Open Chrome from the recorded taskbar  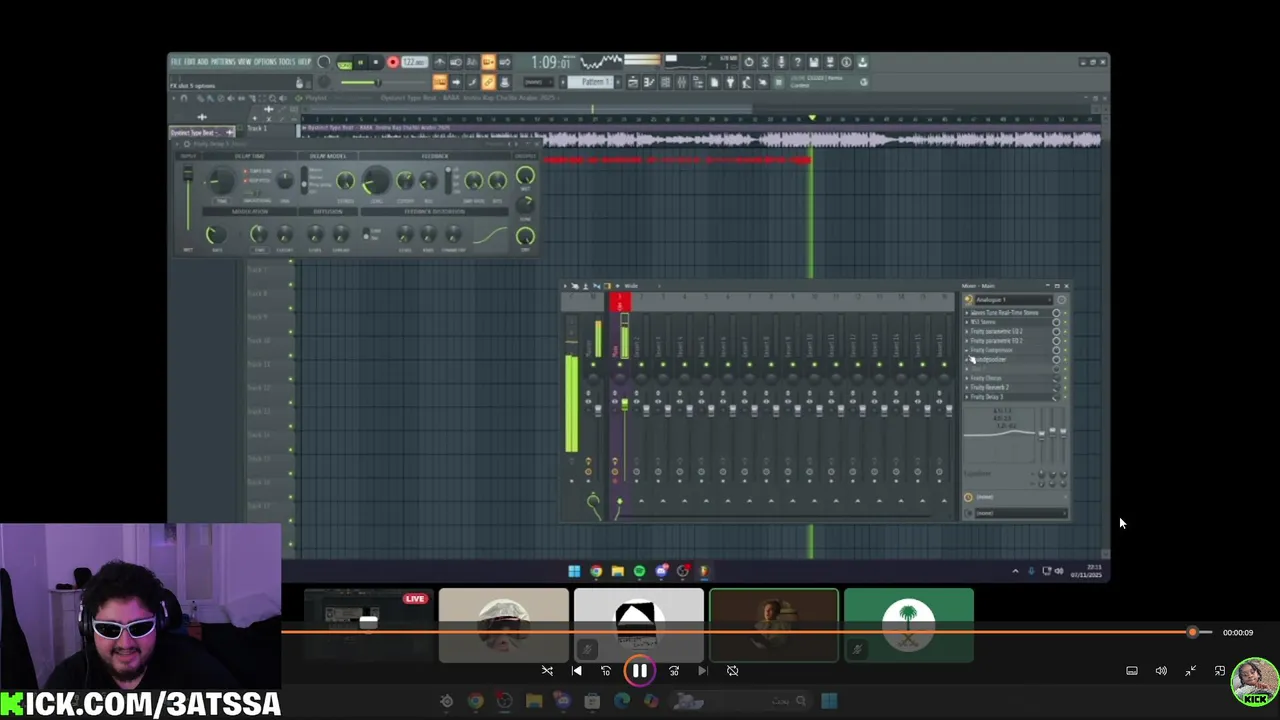[596, 571]
